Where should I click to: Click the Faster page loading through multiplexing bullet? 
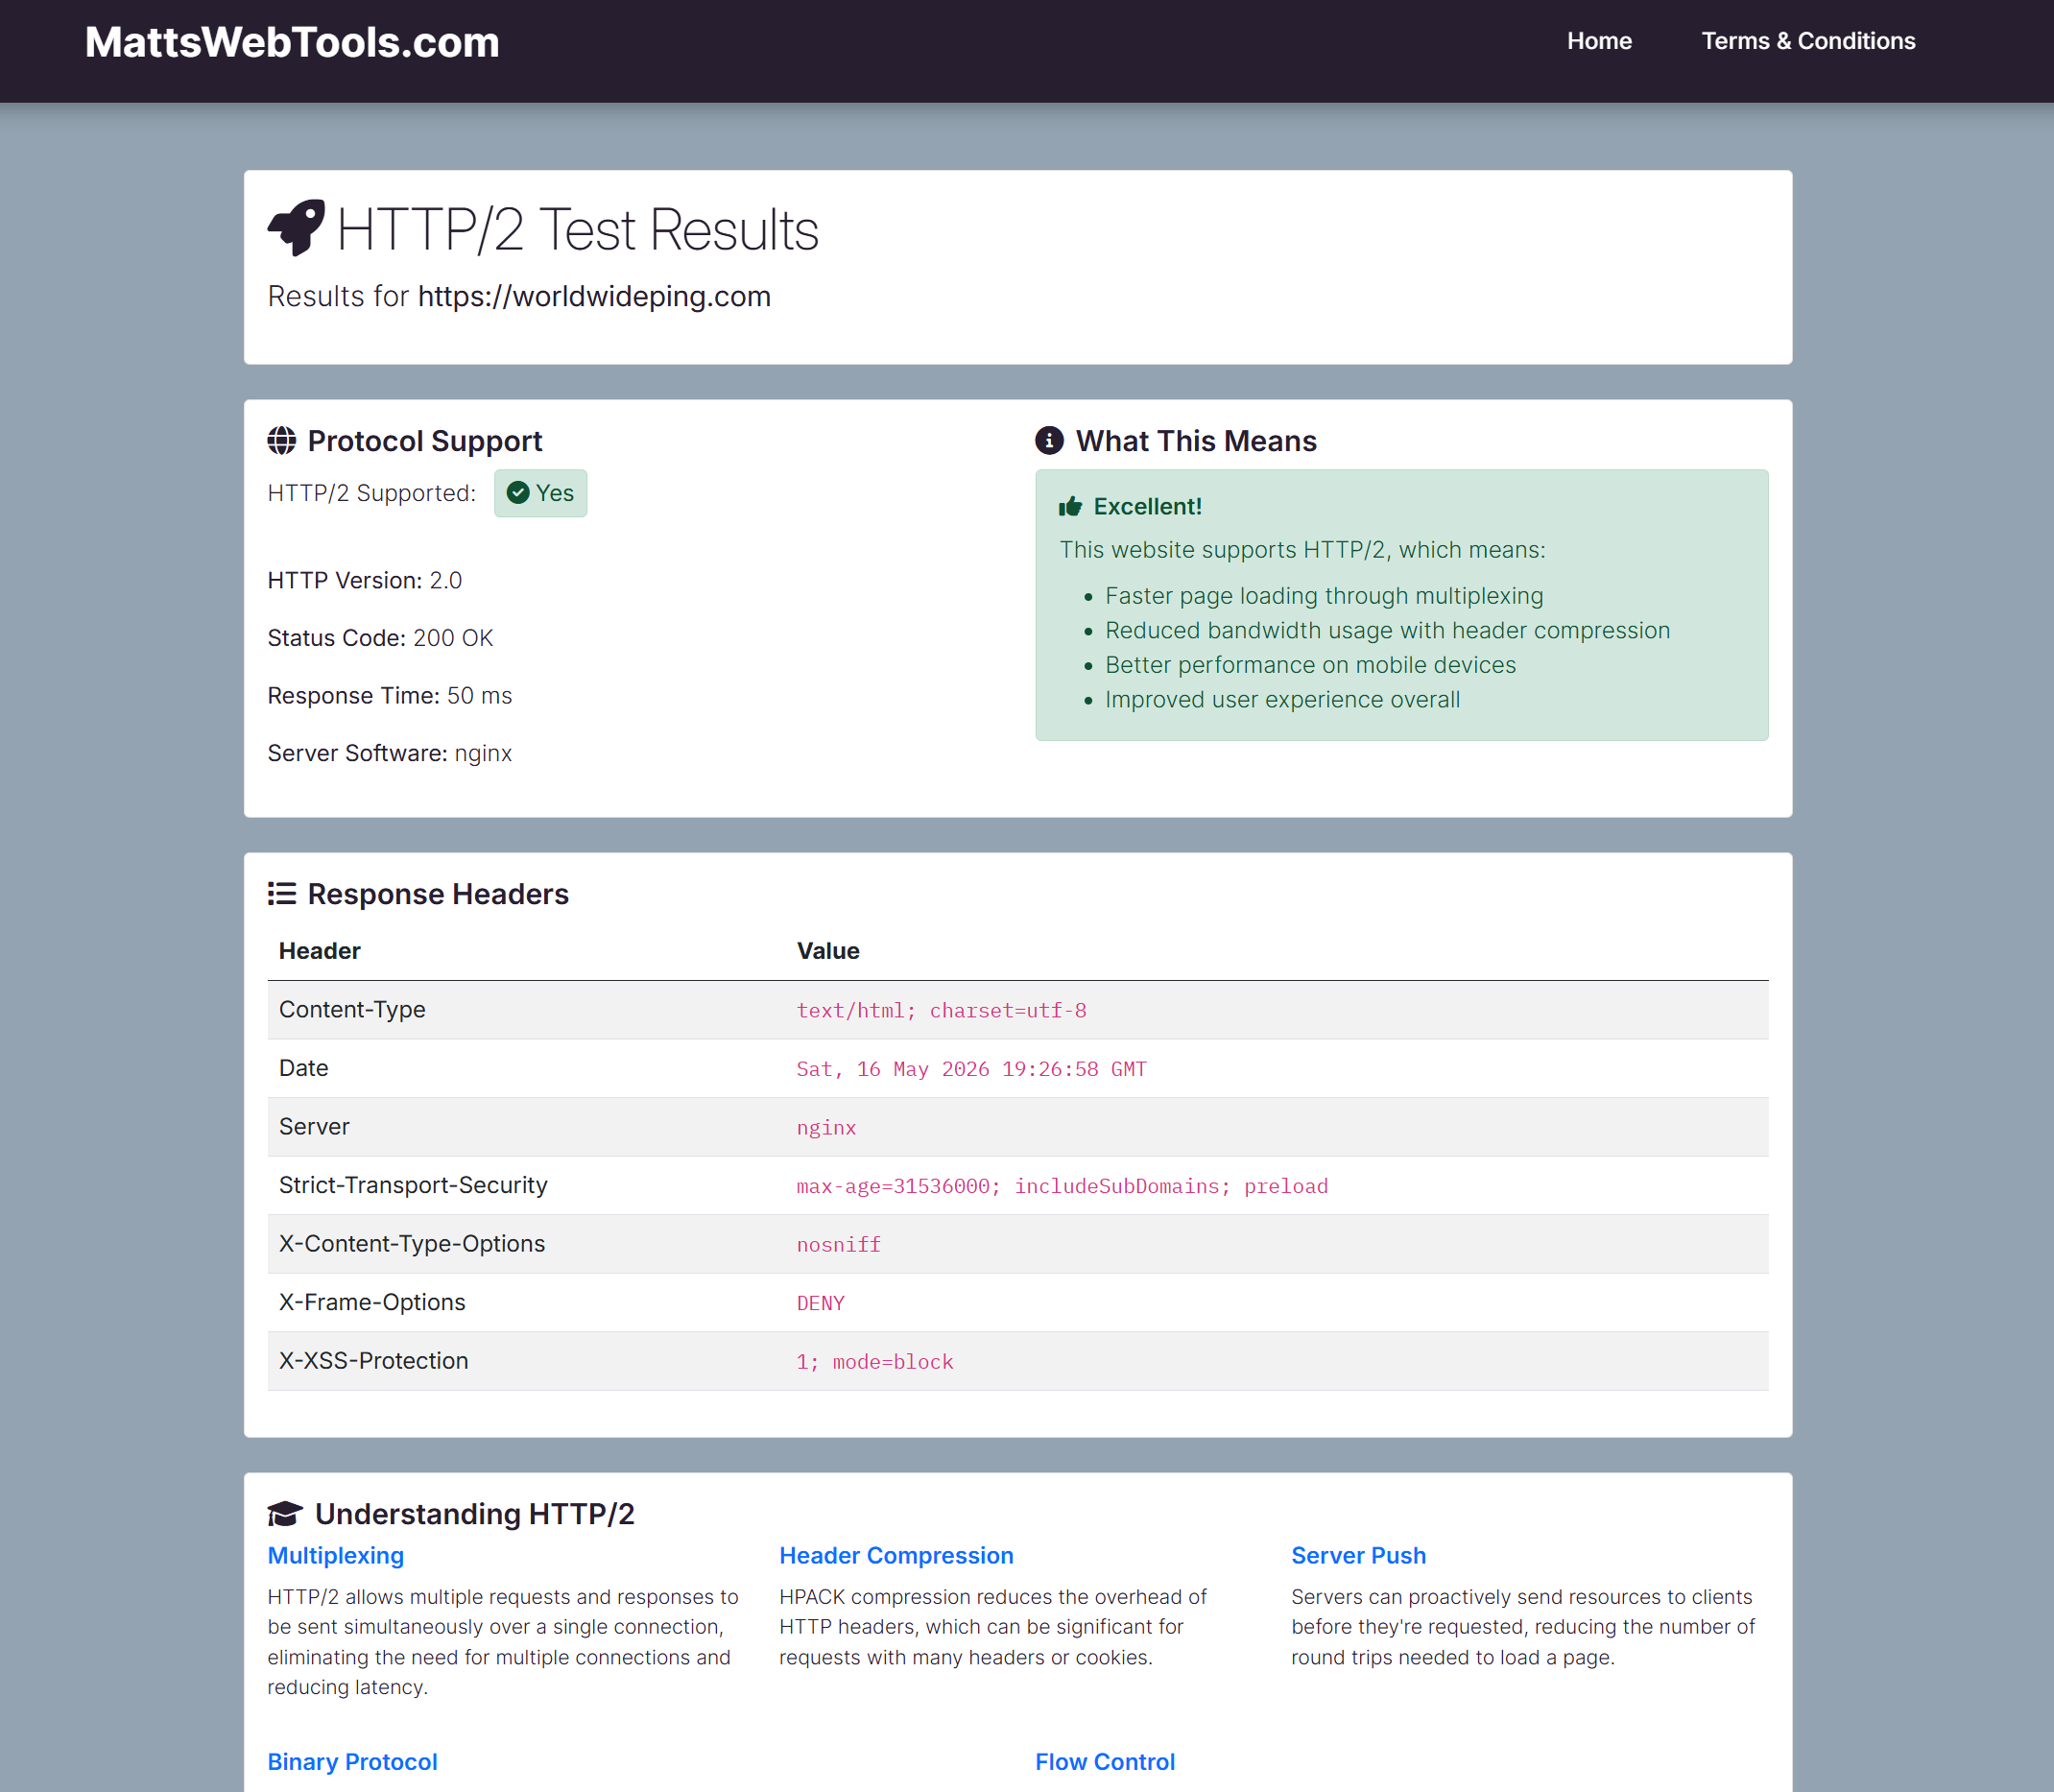coord(1324,595)
